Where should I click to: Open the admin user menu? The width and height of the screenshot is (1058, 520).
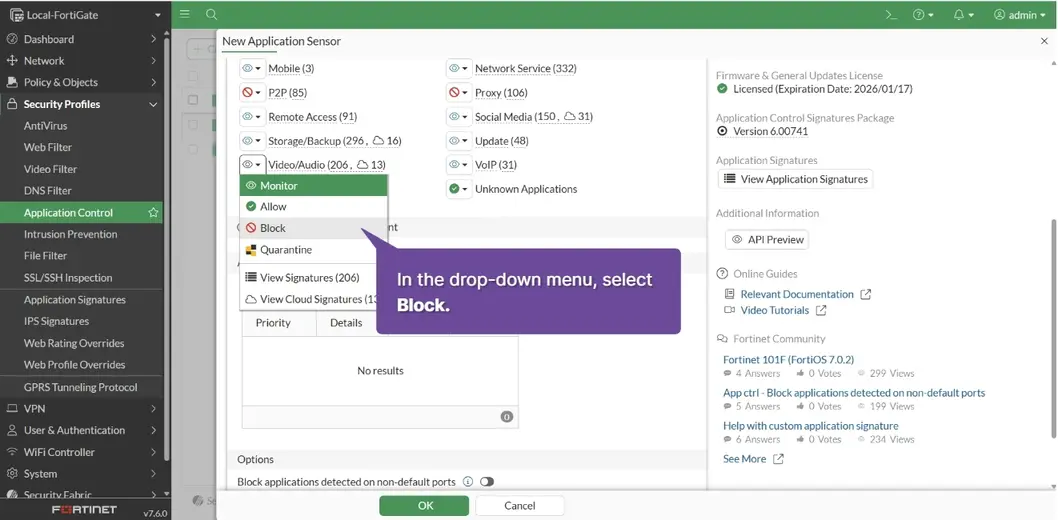point(1019,15)
